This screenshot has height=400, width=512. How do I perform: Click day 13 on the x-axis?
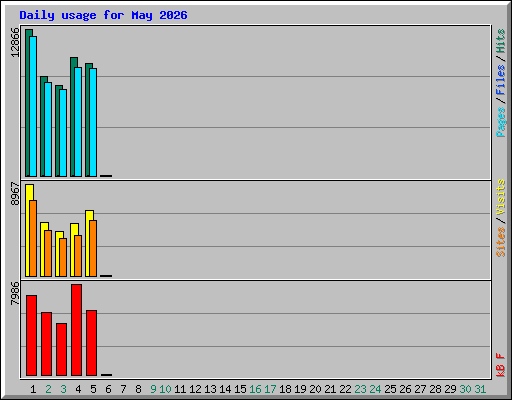(x=210, y=389)
